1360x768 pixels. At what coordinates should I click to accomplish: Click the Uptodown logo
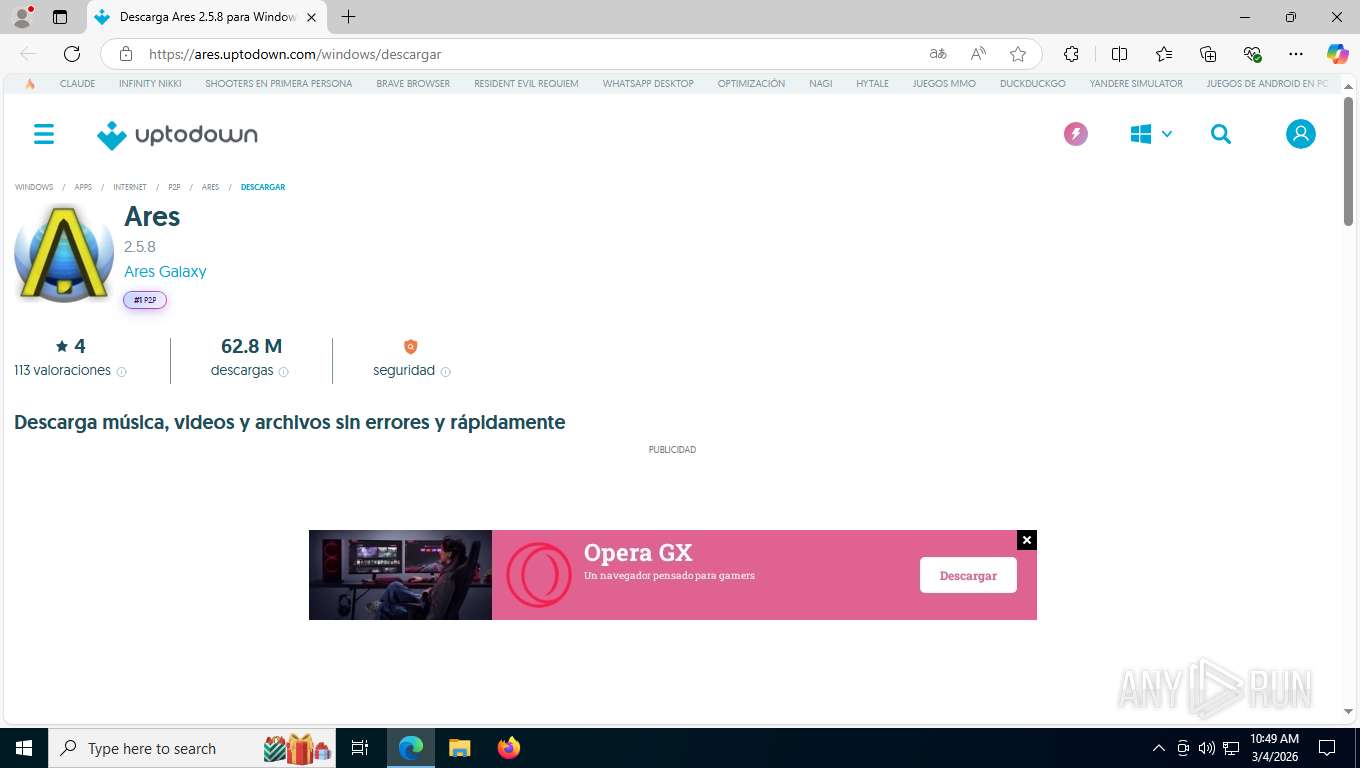(x=177, y=135)
